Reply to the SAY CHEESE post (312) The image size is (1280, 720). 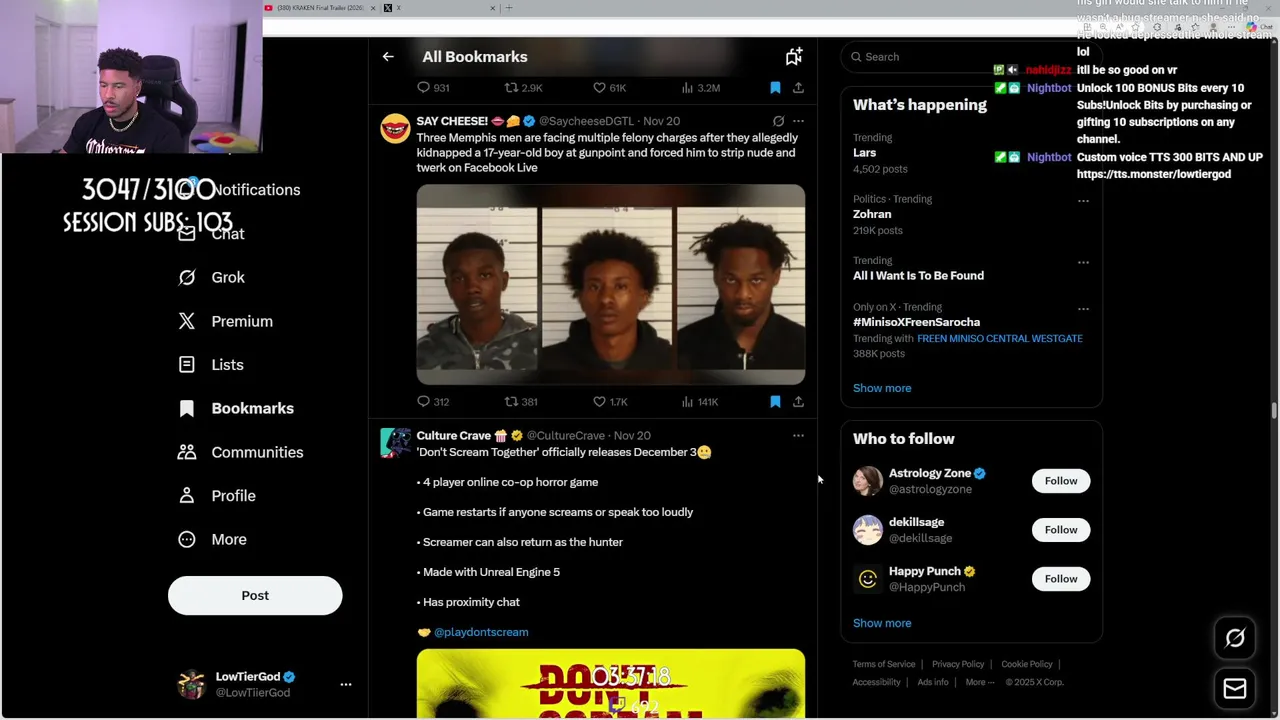coord(433,402)
